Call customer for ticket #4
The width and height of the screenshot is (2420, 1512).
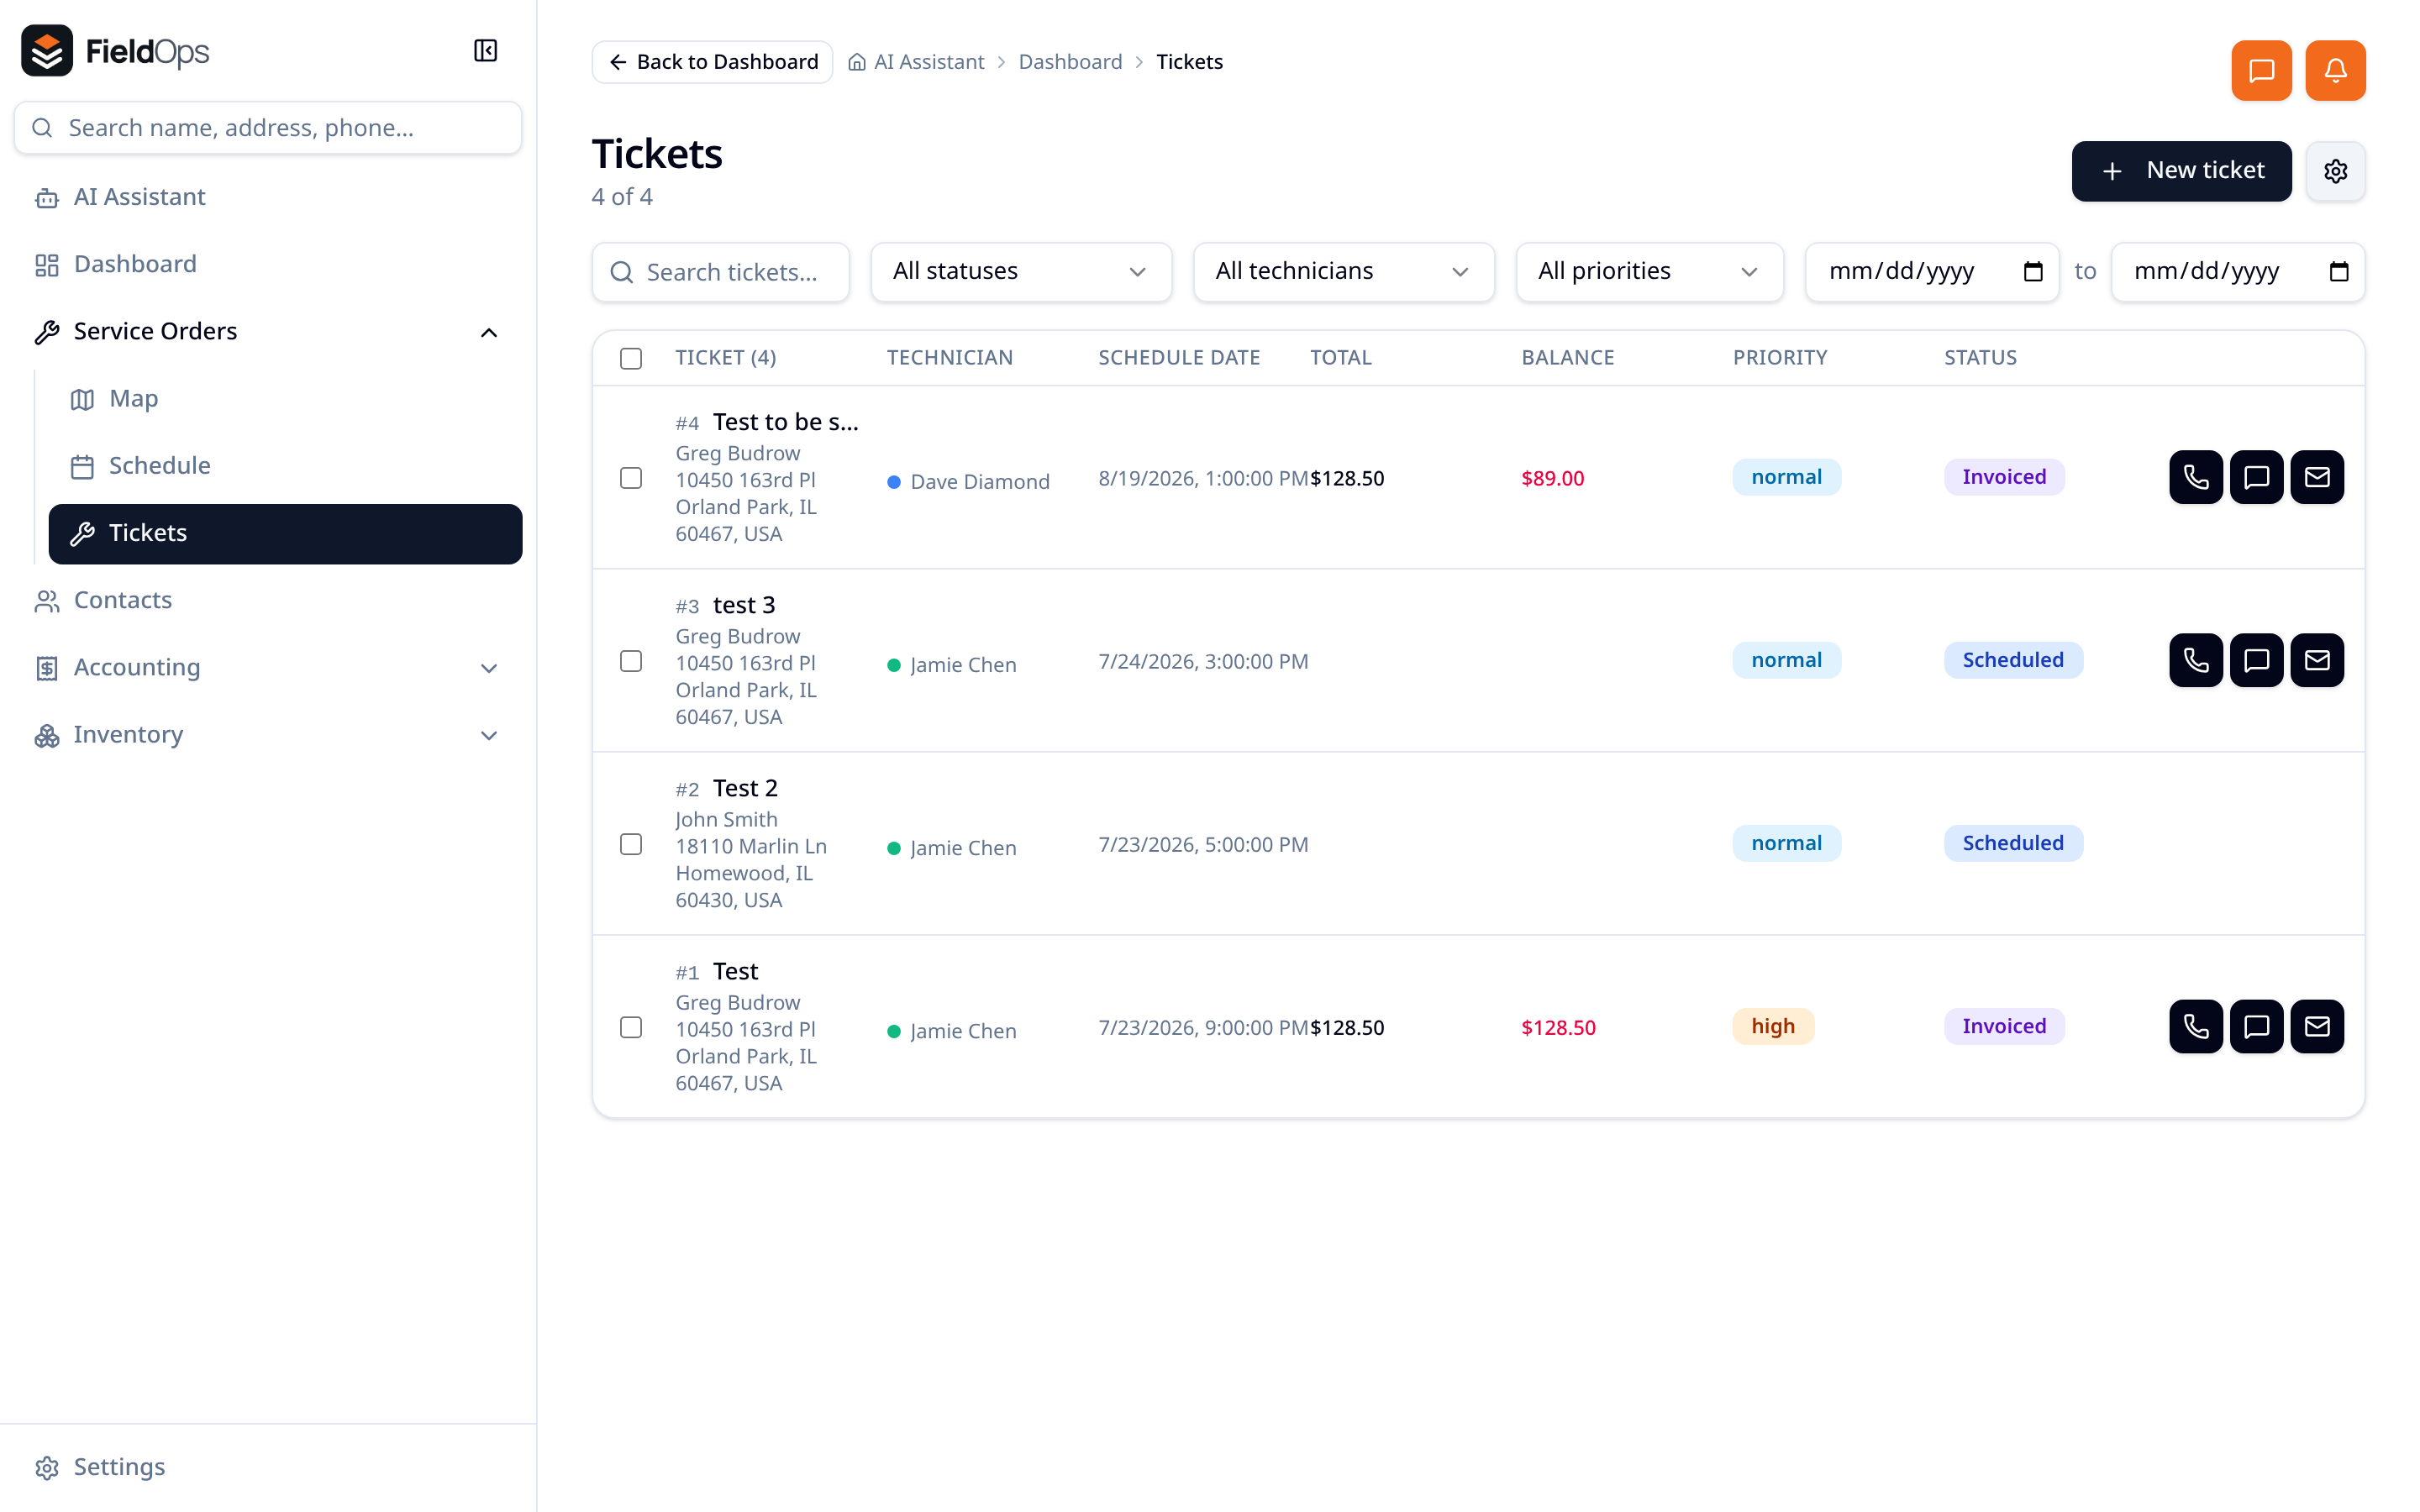point(2195,477)
